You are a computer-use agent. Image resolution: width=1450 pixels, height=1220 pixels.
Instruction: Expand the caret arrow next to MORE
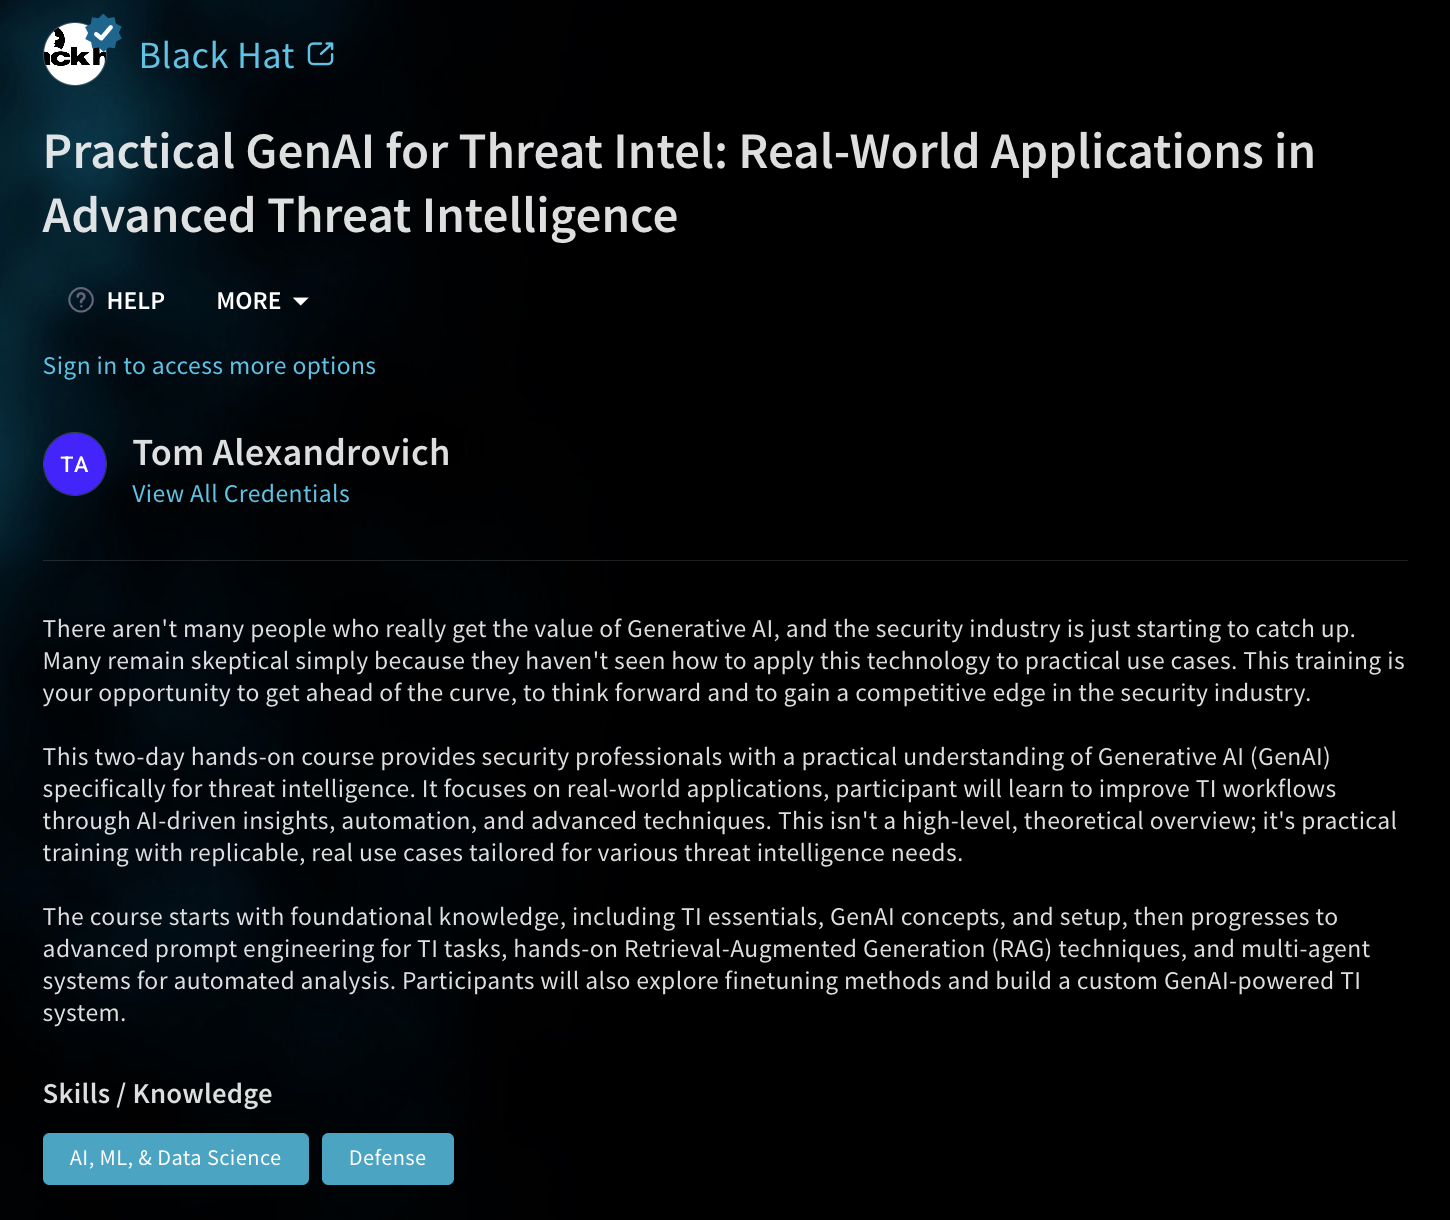coord(300,301)
